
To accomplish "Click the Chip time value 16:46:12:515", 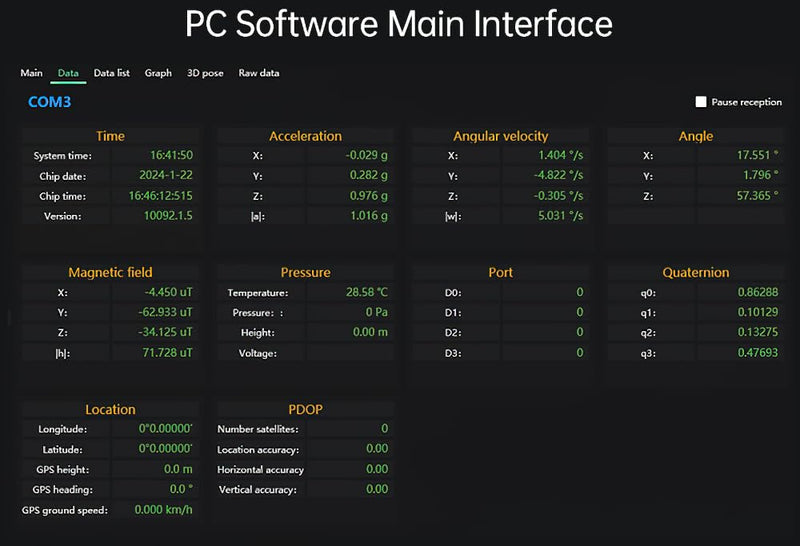I will [x=161, y=195].
